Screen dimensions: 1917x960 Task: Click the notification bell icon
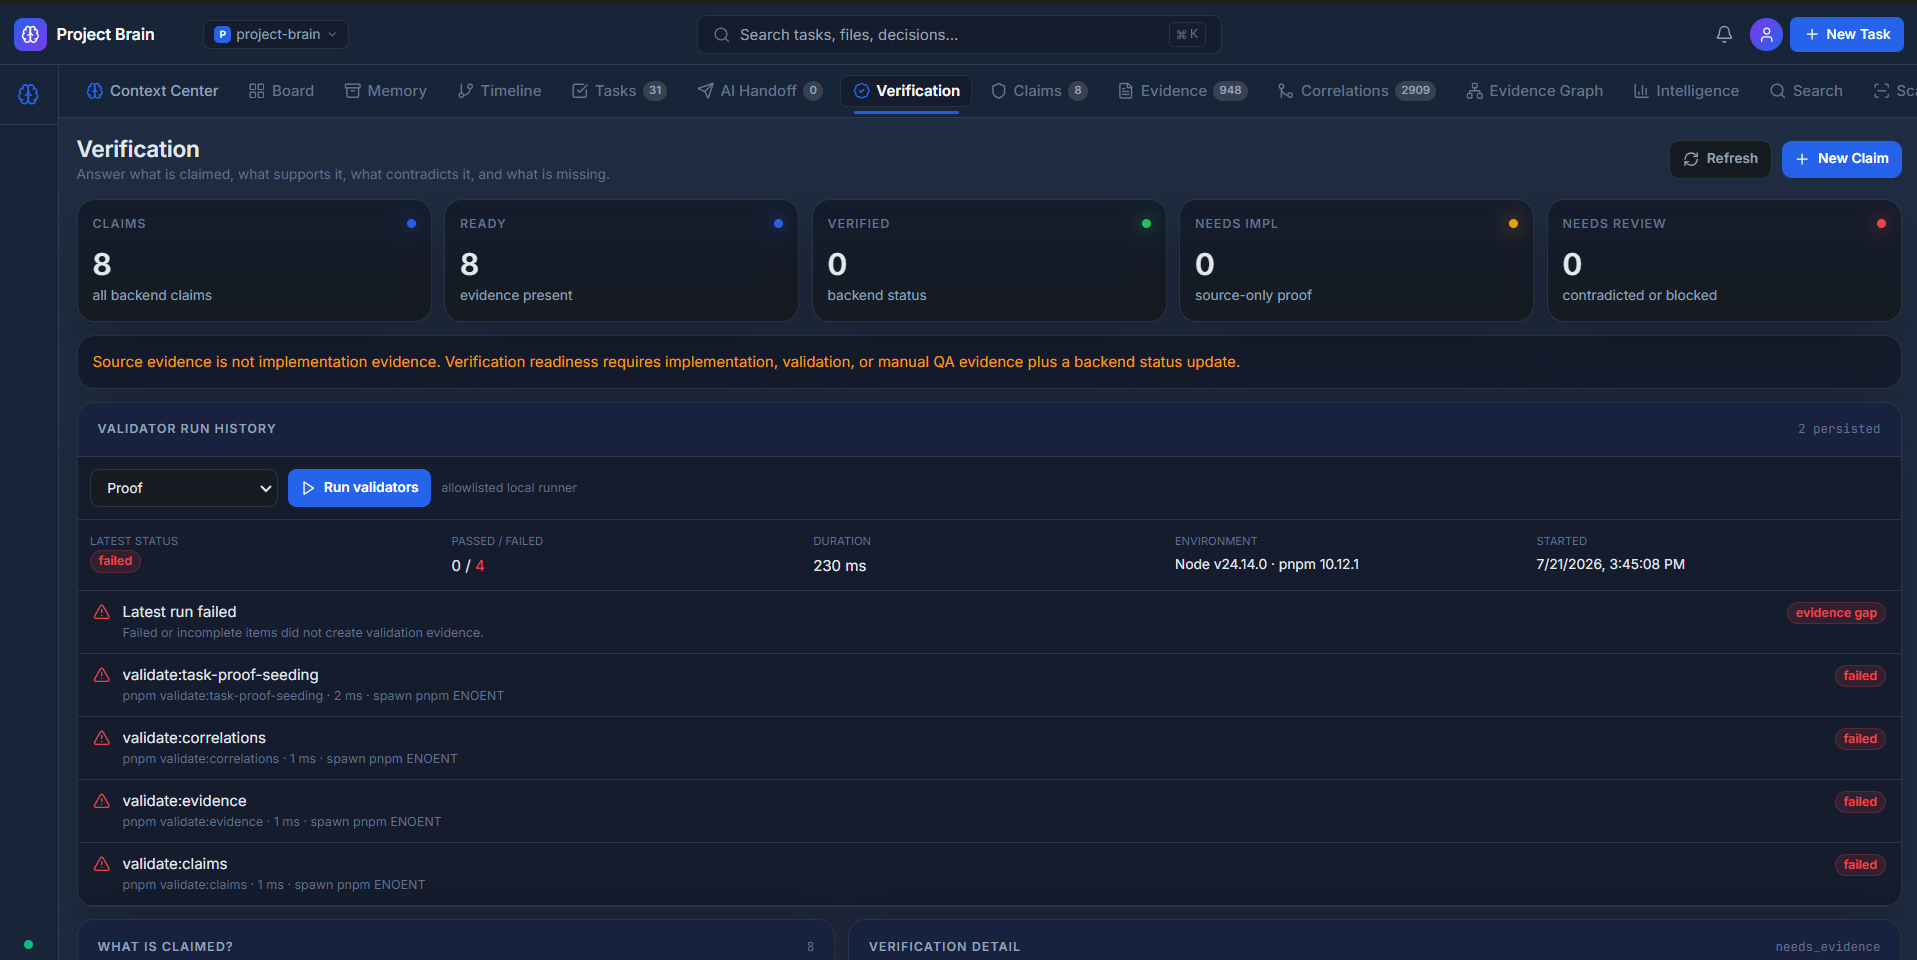coord(1724,34)
